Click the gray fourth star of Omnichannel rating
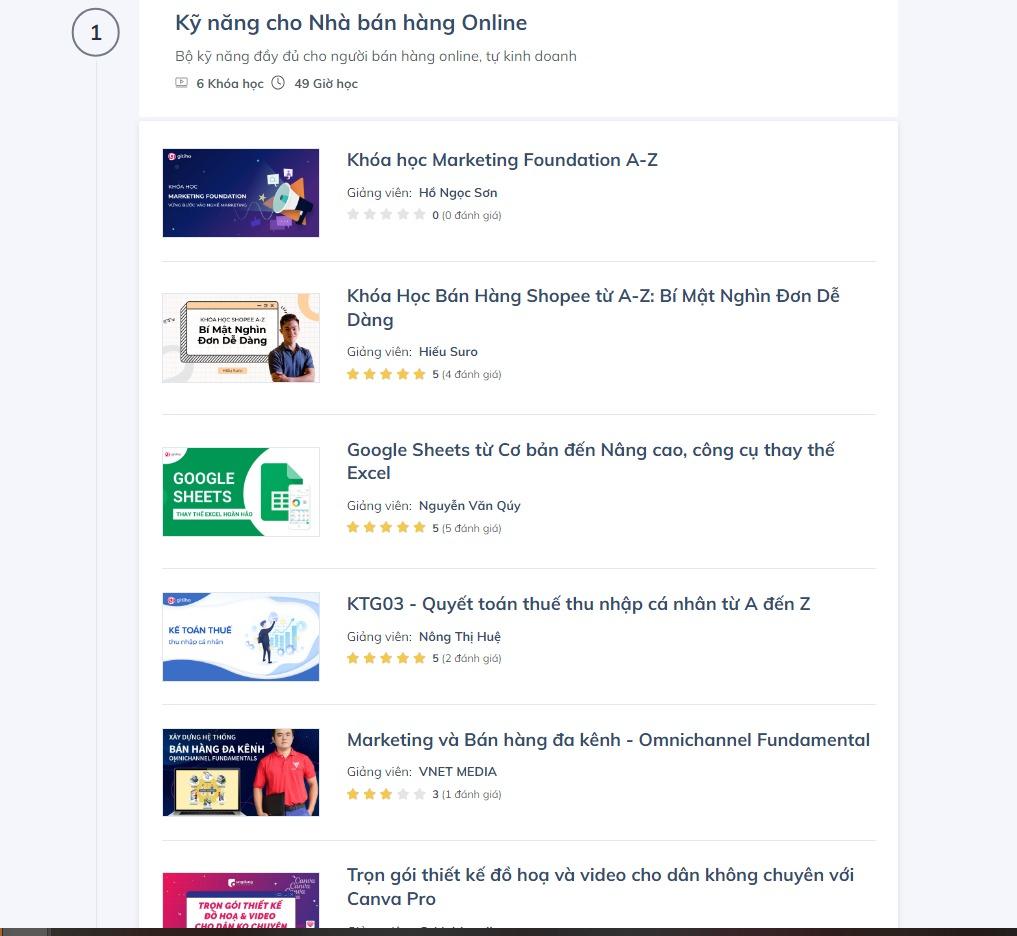The height and width of the screenshot is (936, 1017). point(402,793)
